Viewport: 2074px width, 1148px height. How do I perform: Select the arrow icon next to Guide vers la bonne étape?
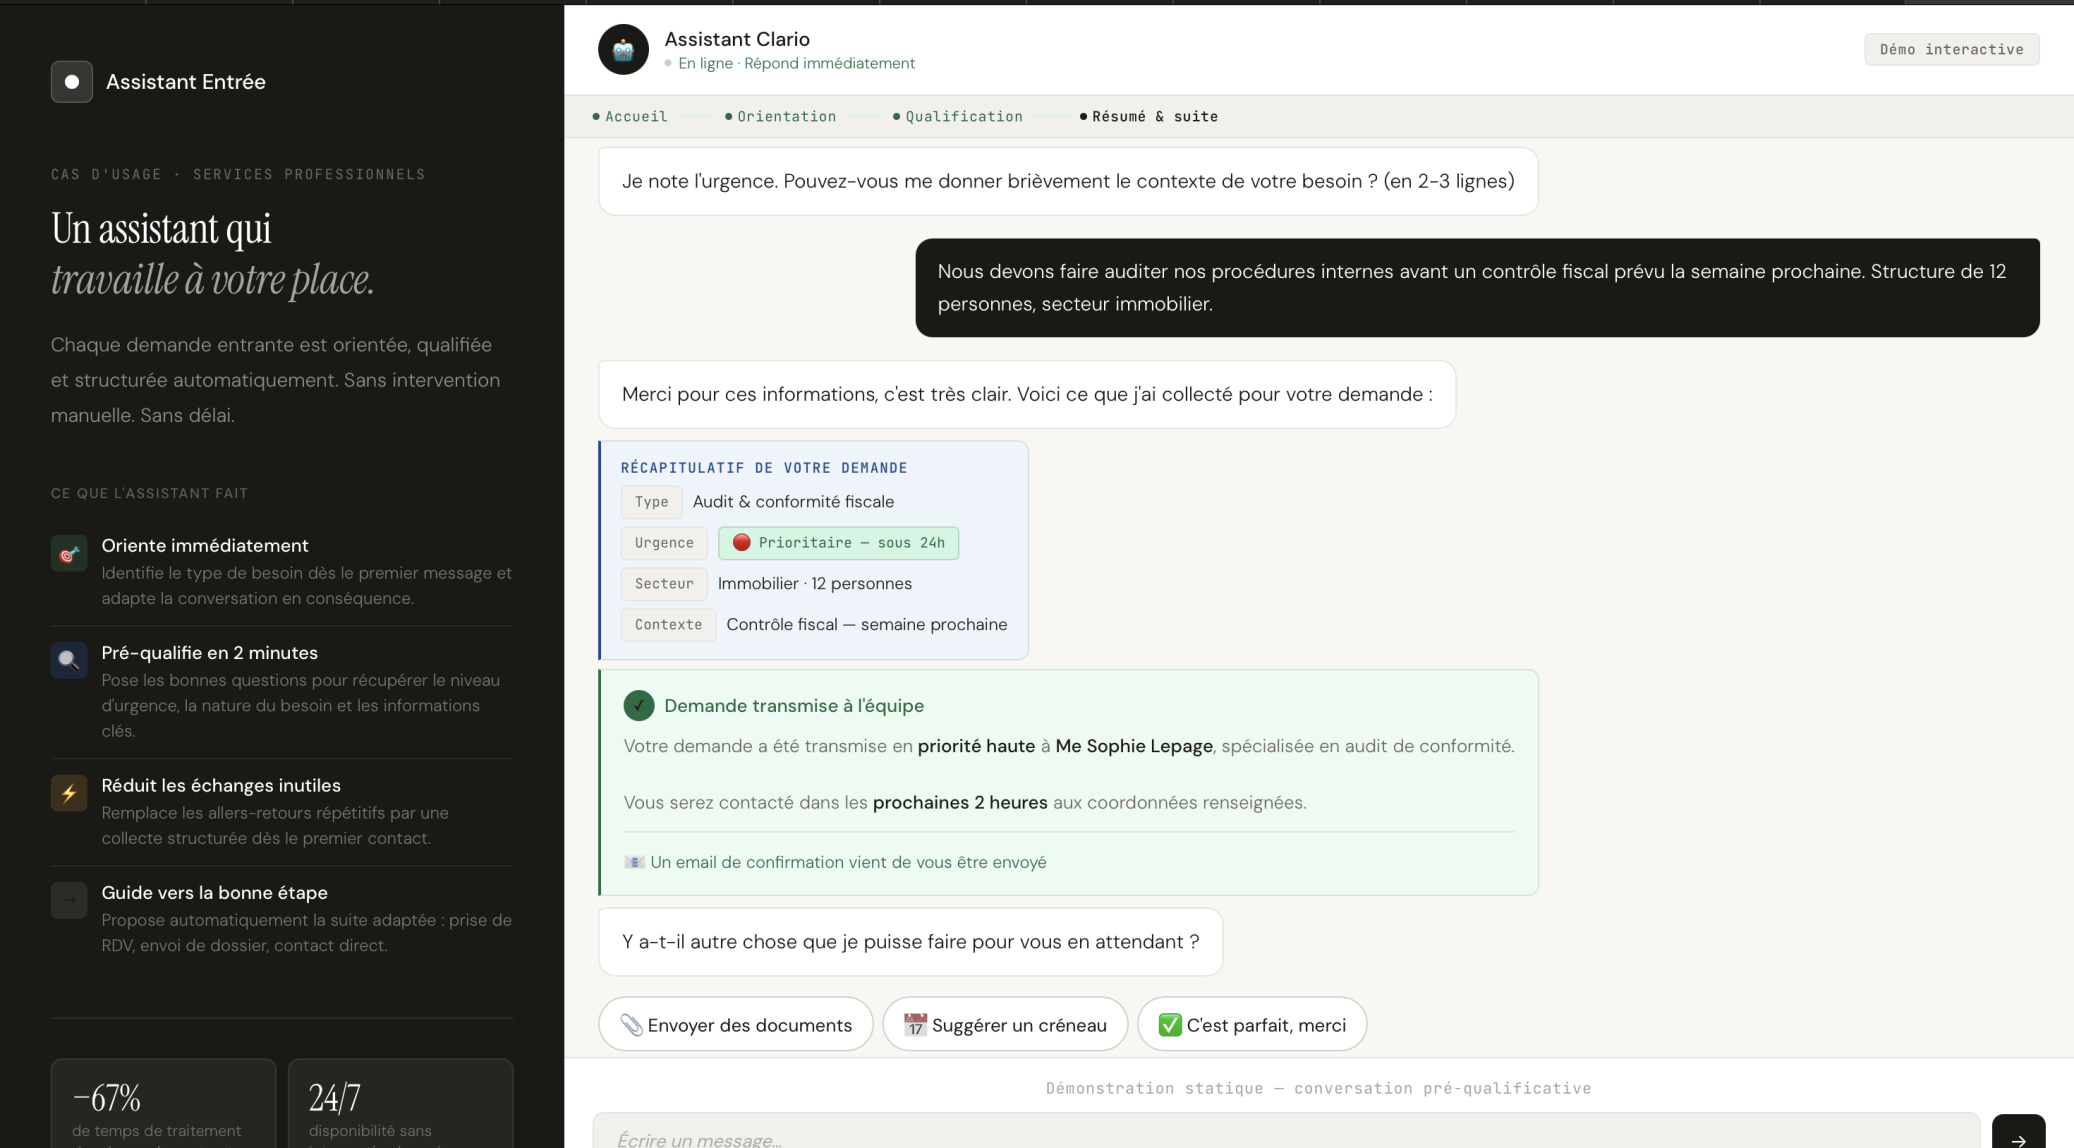point(68,900)
